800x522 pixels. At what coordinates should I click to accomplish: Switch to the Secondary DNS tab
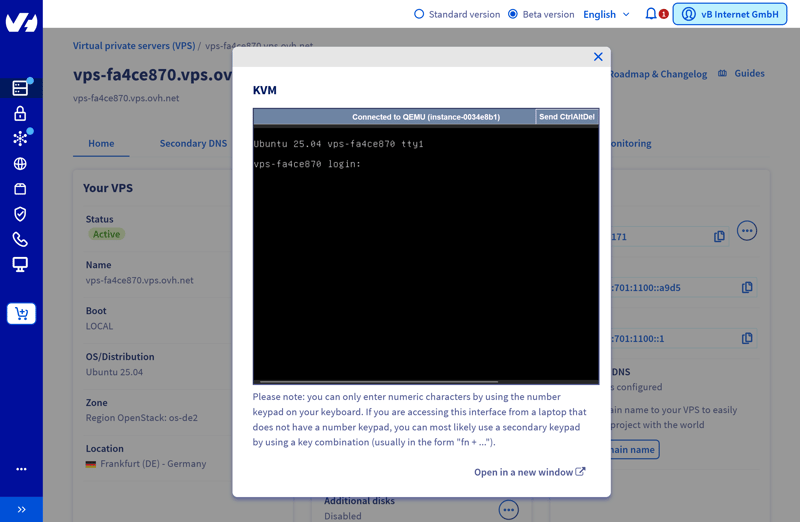[x=193, y=143]
